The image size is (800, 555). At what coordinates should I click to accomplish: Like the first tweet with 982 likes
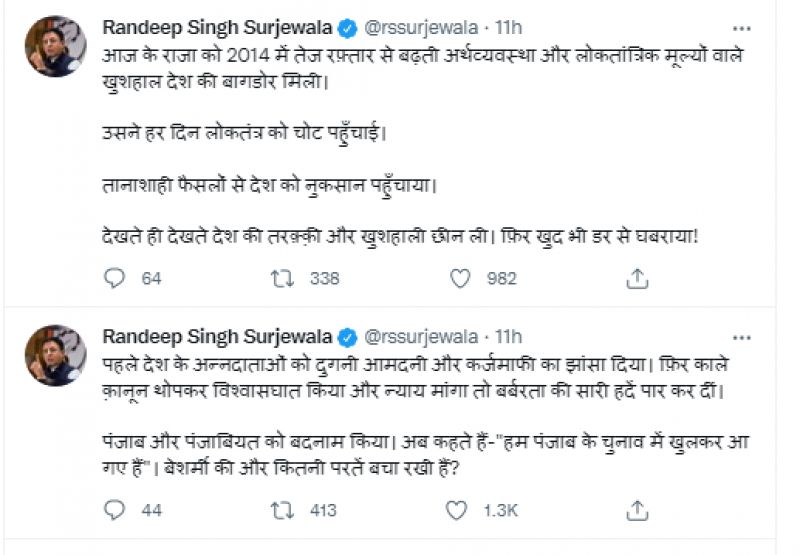pyautogui.click(x=459, y=279)
